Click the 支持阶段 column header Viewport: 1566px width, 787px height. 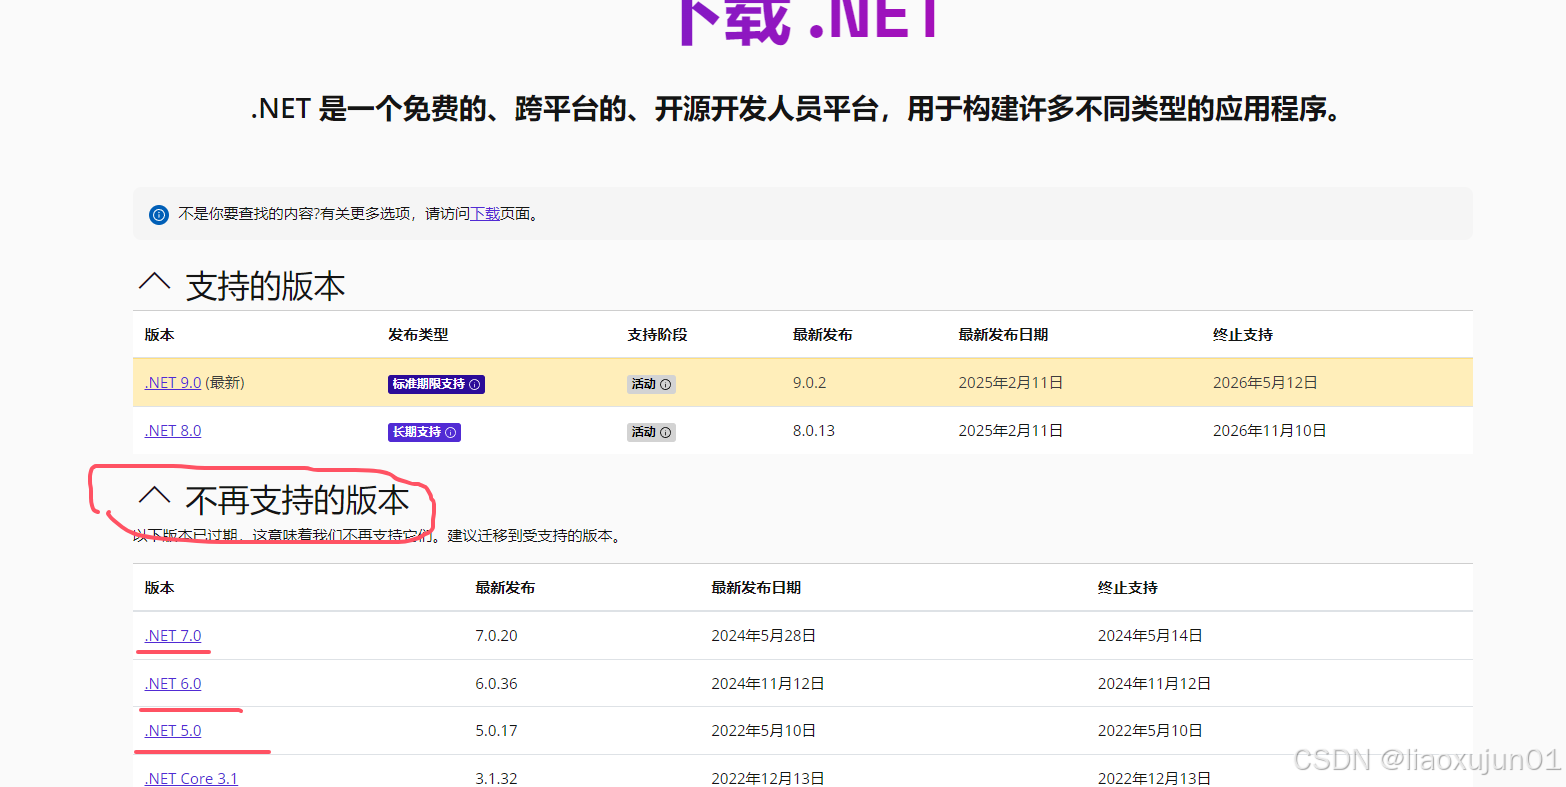coord(657,335)
